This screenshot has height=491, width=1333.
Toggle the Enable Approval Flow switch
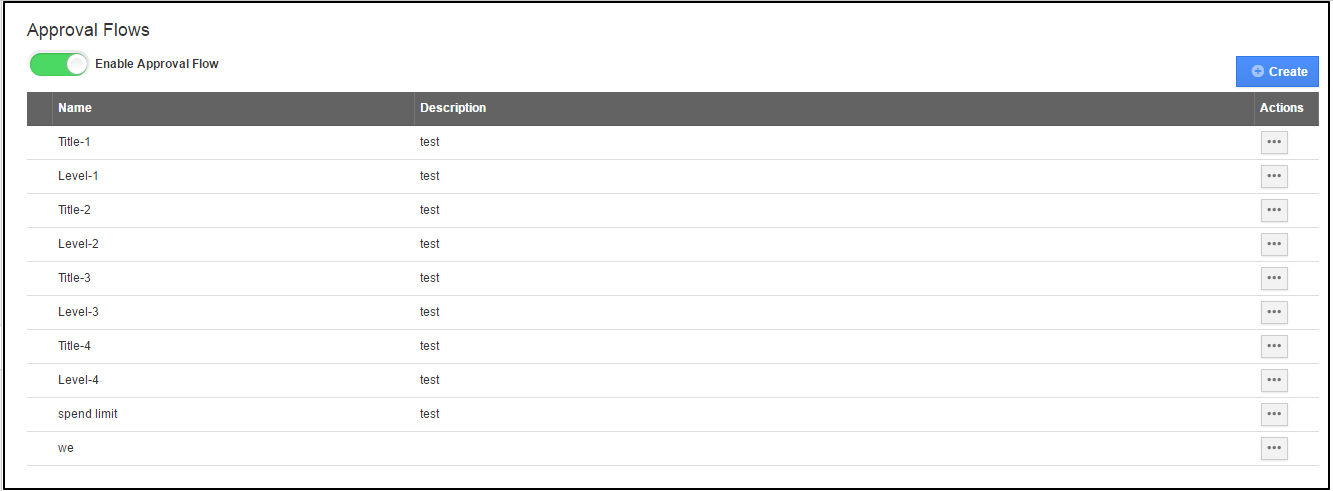click(x=58, y=64)
